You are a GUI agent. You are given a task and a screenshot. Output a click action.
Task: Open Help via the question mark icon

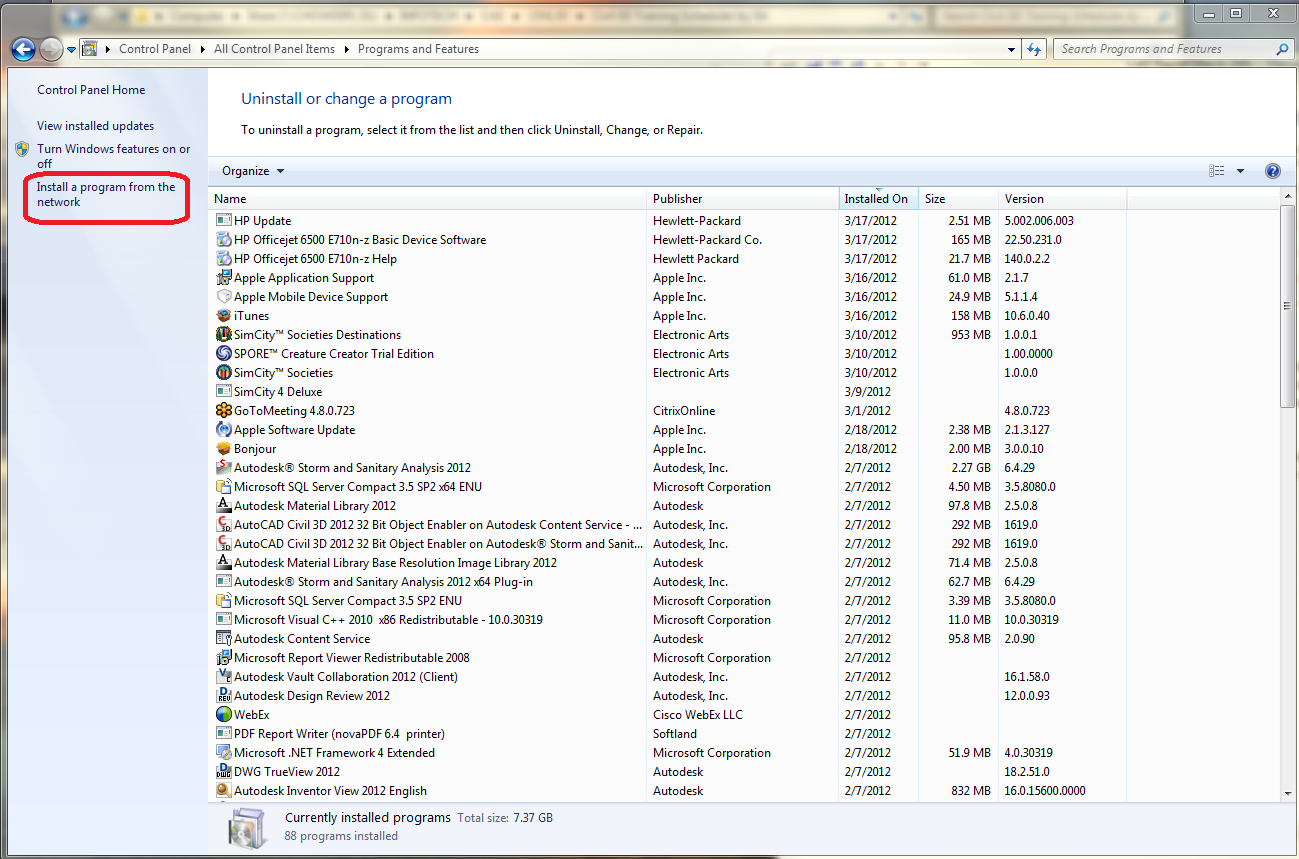pos(1272,170)
